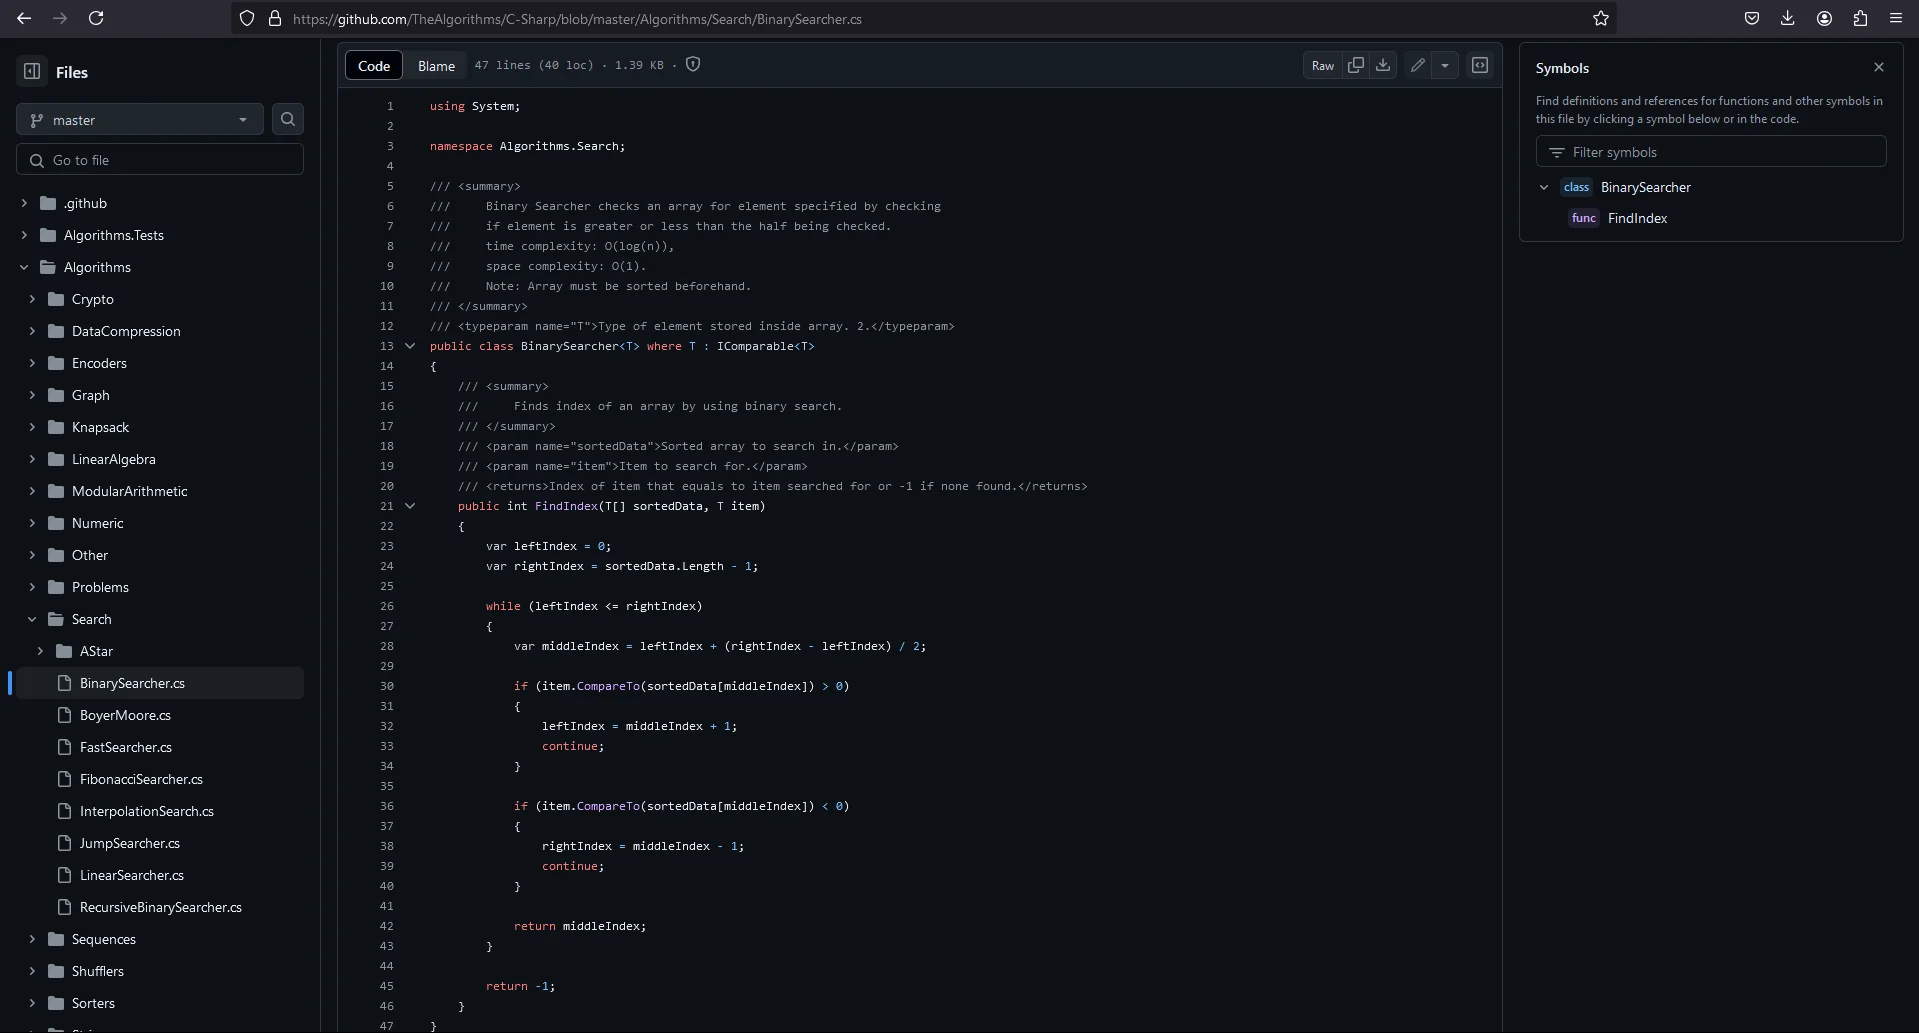This screenshot has height=1033, width=1919.
Task: Reload the current page
Action: coord(96,18)
